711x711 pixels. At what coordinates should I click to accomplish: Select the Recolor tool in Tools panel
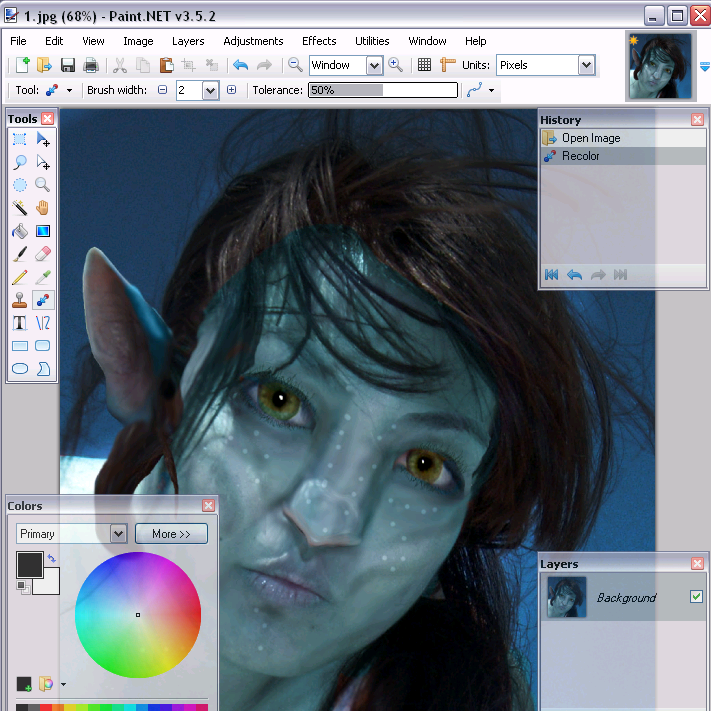tap(43, 300)
